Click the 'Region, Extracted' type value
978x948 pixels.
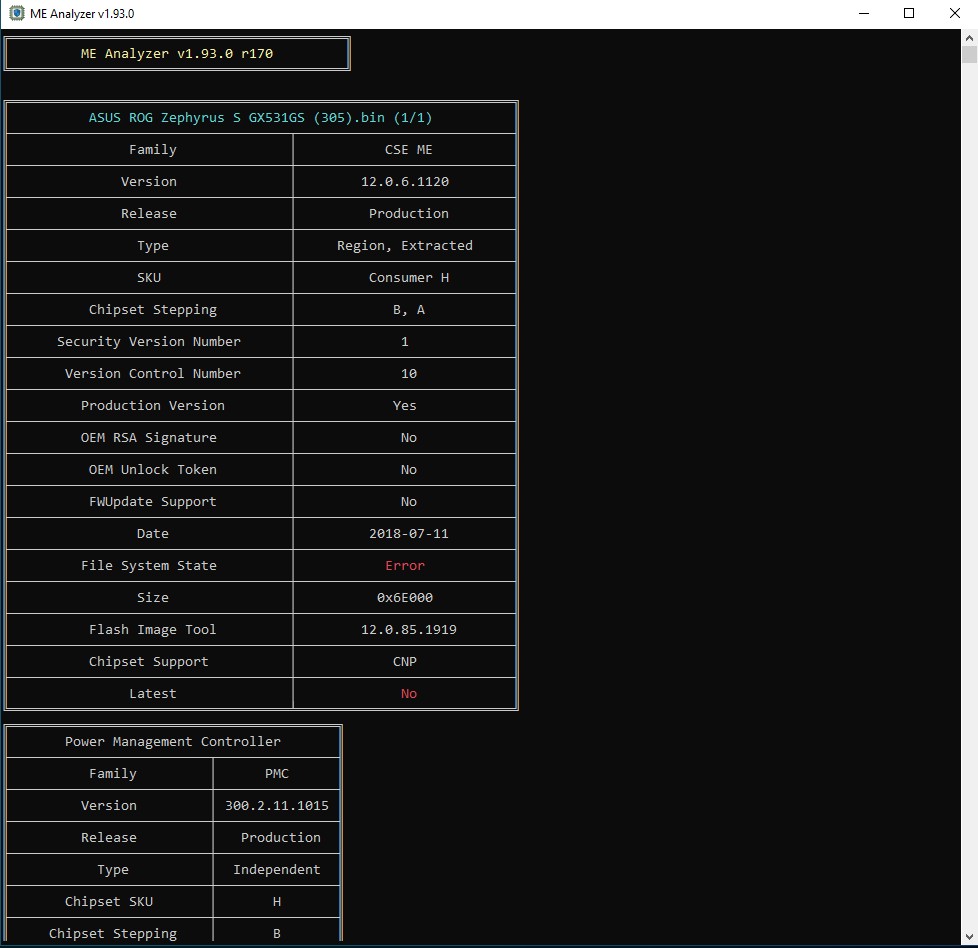pos(405,246)
